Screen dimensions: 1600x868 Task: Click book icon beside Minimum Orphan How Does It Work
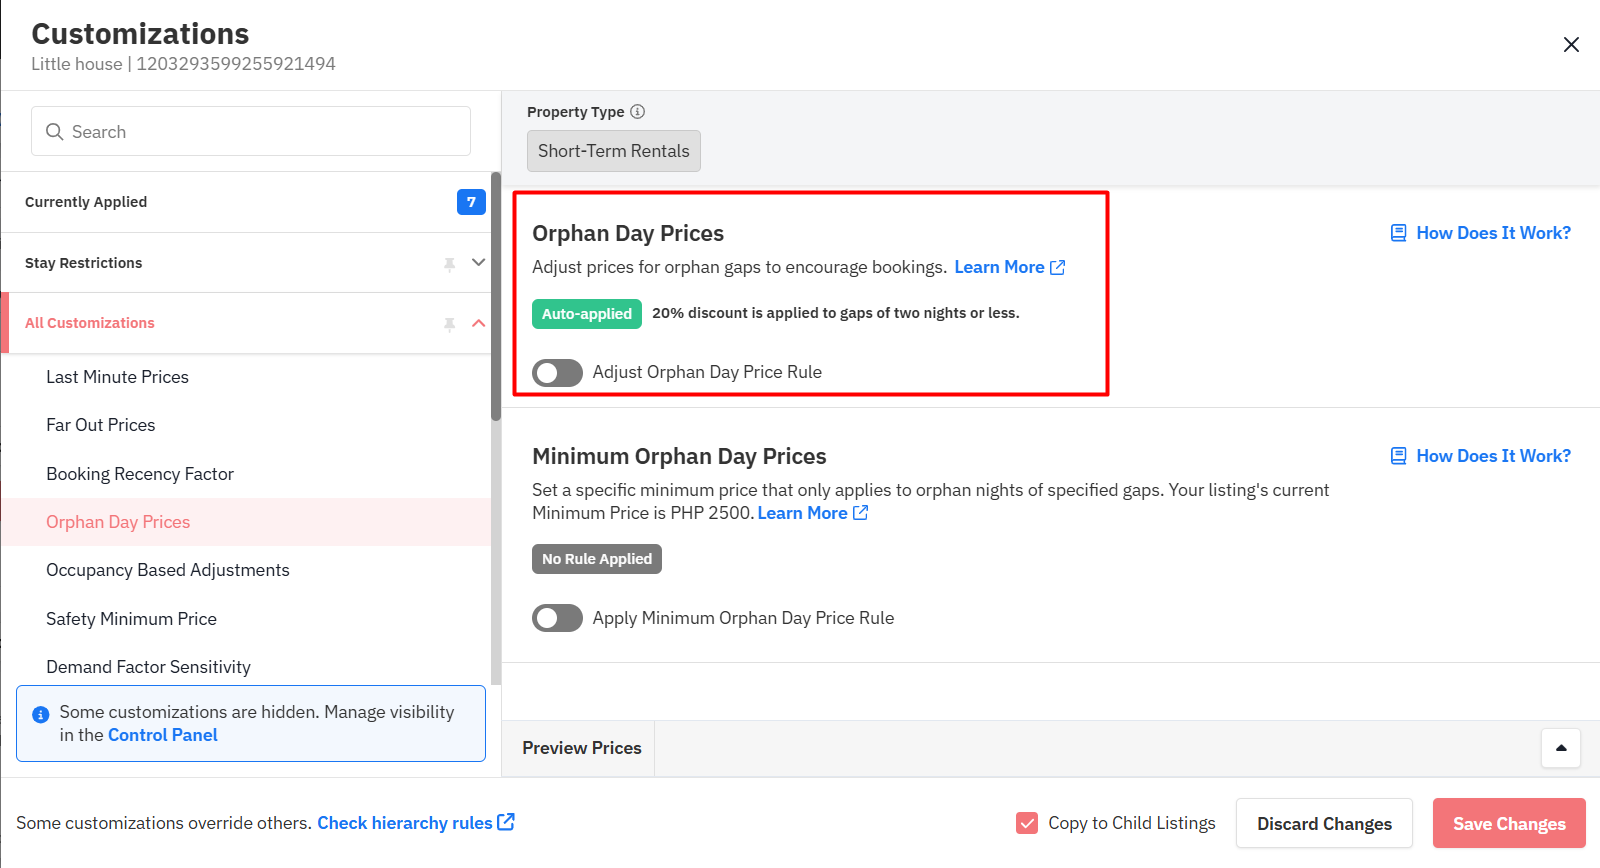1399,456
